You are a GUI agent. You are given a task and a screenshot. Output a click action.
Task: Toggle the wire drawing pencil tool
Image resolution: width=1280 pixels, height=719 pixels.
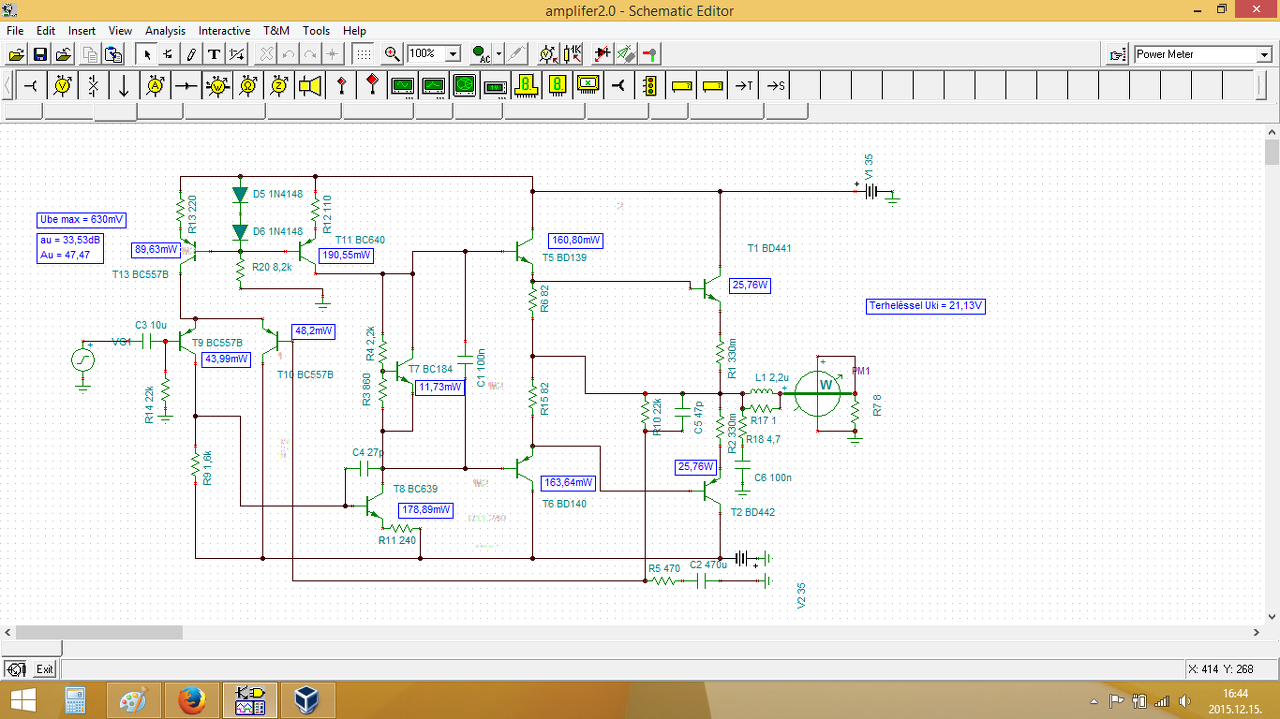(191, 55)
